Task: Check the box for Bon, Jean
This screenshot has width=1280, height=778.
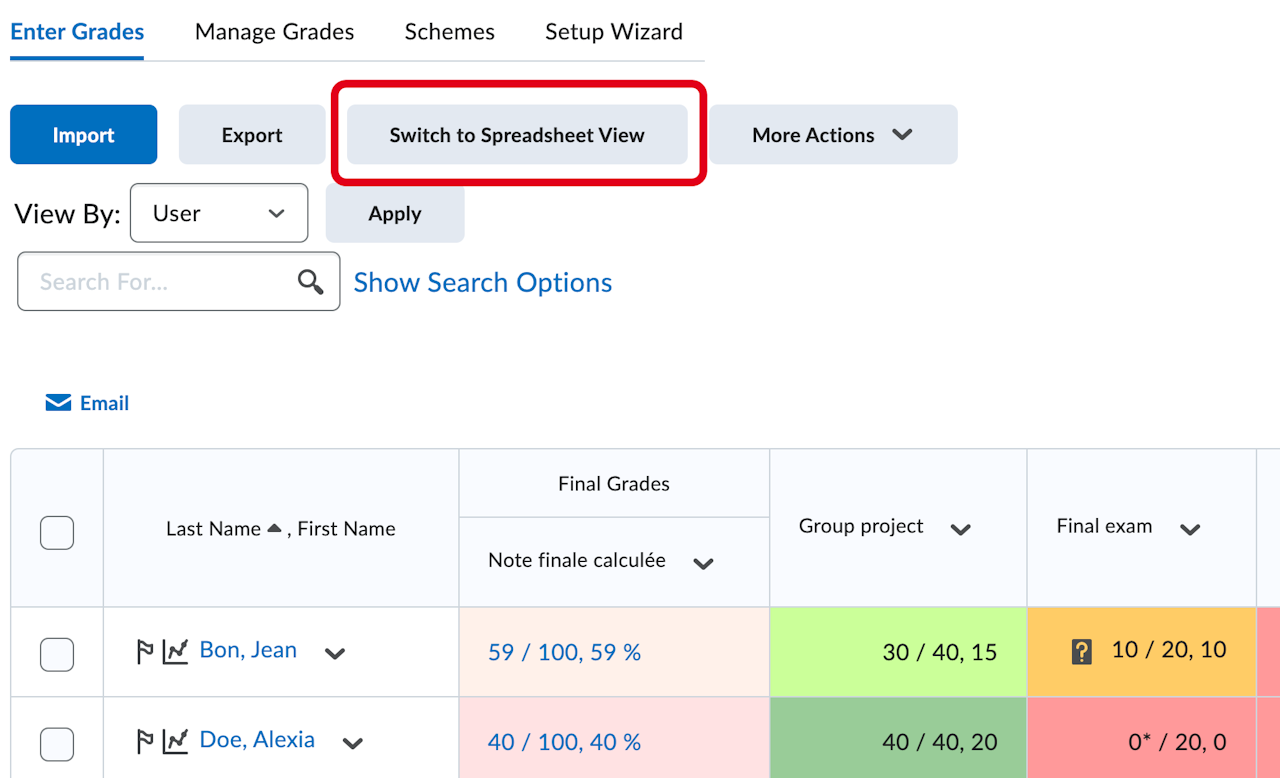Action: coord(57,654)
